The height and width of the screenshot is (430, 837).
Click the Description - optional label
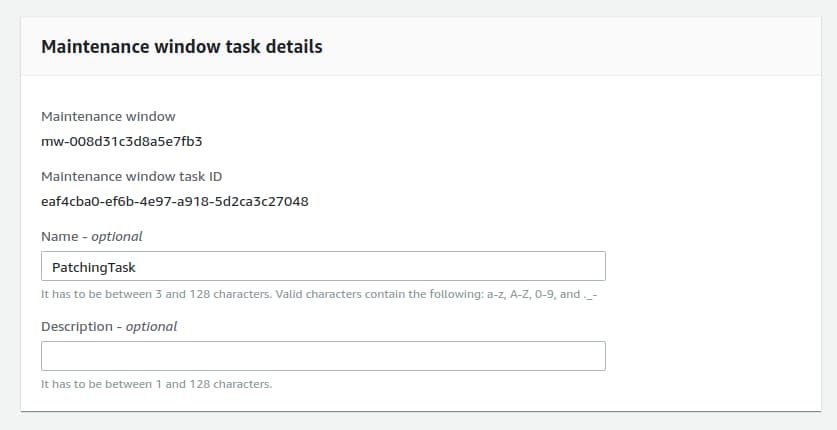click(x=109, y=326)
